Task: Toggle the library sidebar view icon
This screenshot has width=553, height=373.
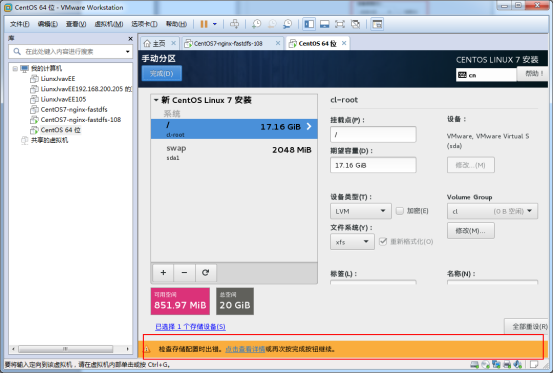Action: click(x=309, y=24)
